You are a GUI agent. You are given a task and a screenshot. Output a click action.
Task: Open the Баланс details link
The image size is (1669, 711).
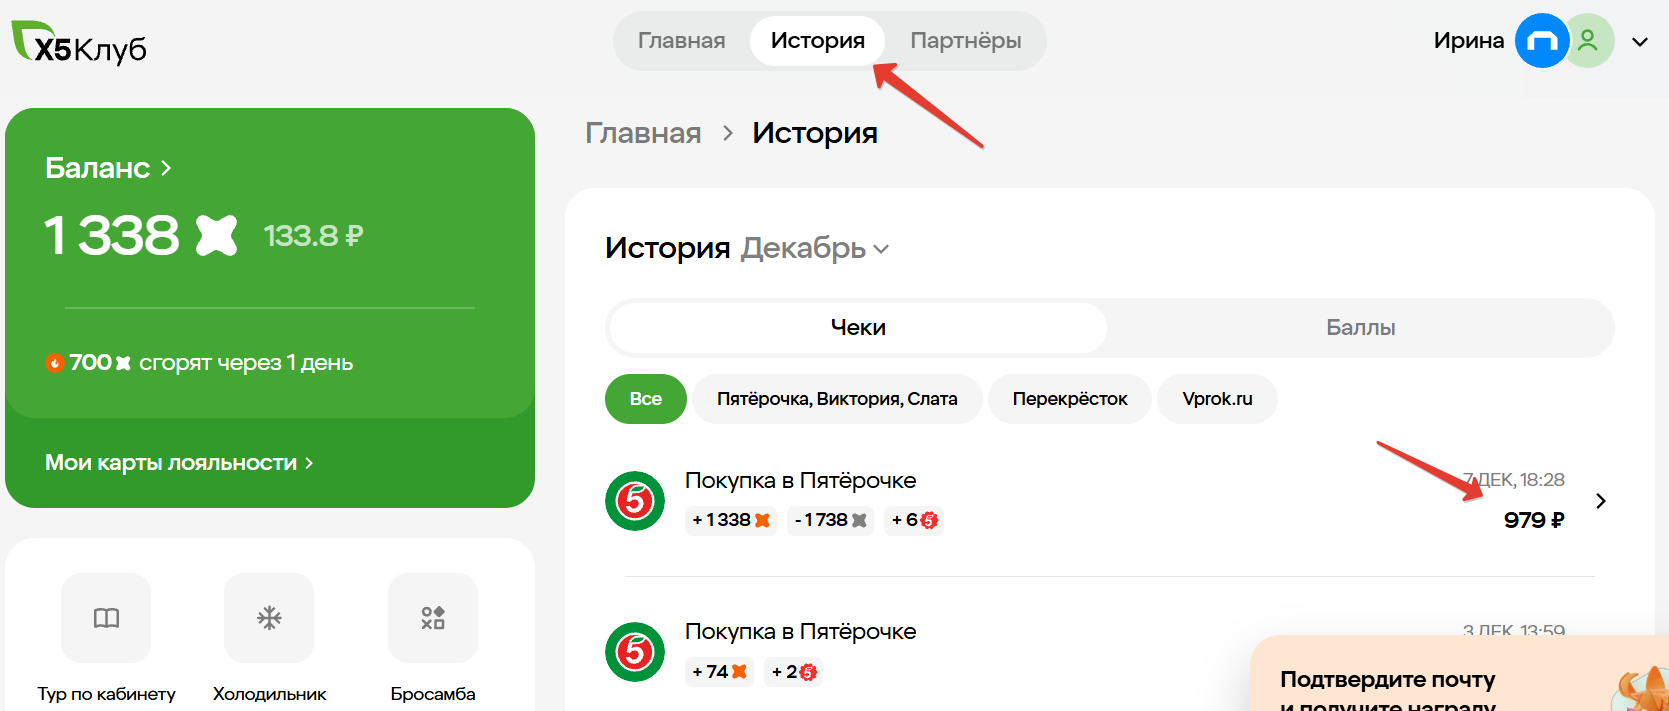(x=108, y=168)
